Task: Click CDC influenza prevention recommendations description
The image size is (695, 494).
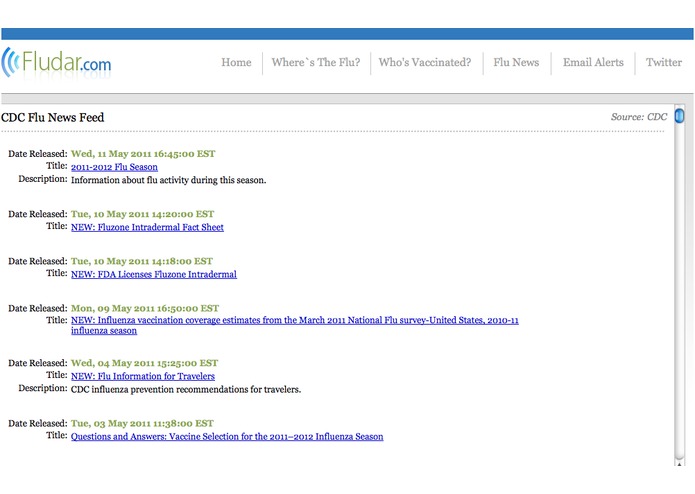Action: point(186,389)
